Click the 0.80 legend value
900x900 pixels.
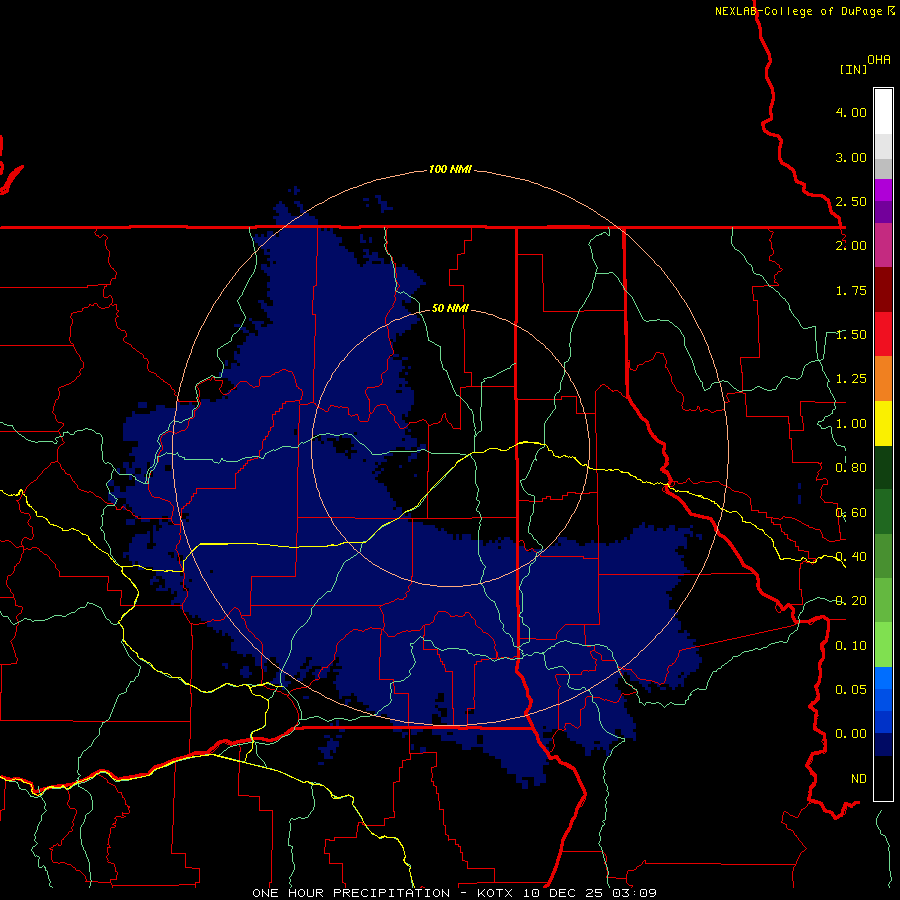pyautogui.click(x=851, y=468)
